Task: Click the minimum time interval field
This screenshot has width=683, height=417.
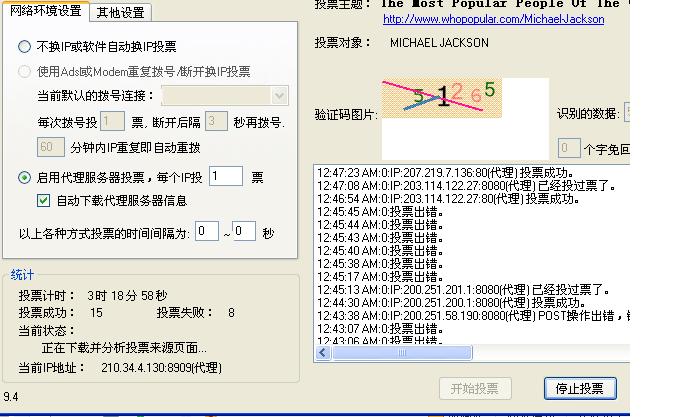Action: pyautogui.click(x=207, y=232)
